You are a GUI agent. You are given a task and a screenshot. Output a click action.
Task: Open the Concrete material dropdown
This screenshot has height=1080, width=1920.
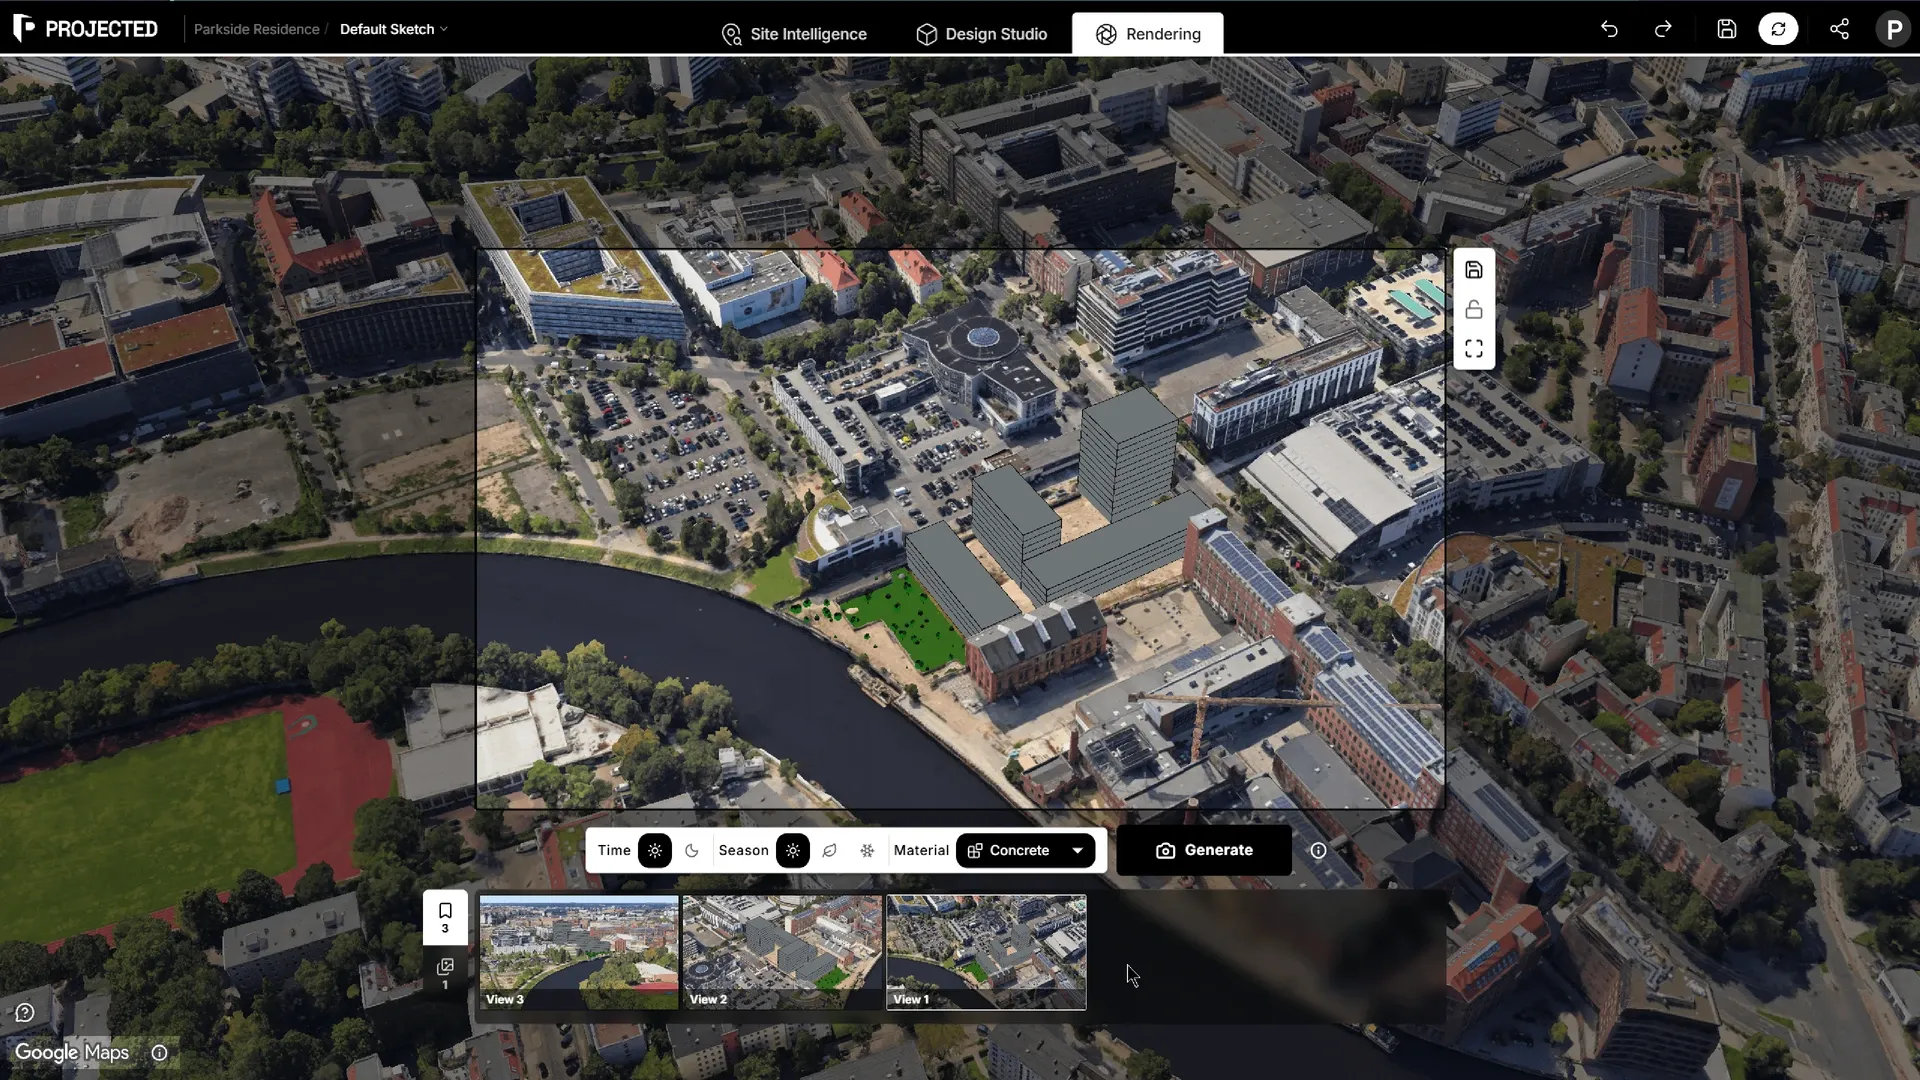coord(1025,851)
